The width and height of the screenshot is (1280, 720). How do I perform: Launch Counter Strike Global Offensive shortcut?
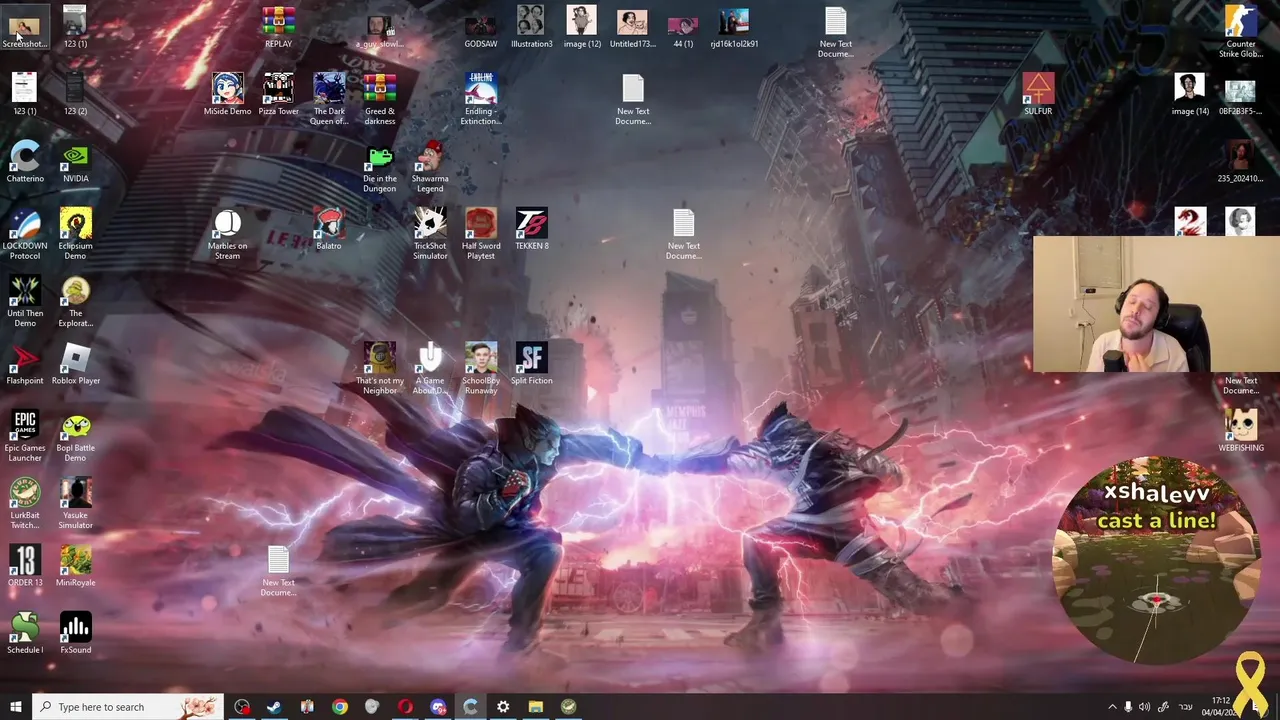click(x=1241, y=32)
